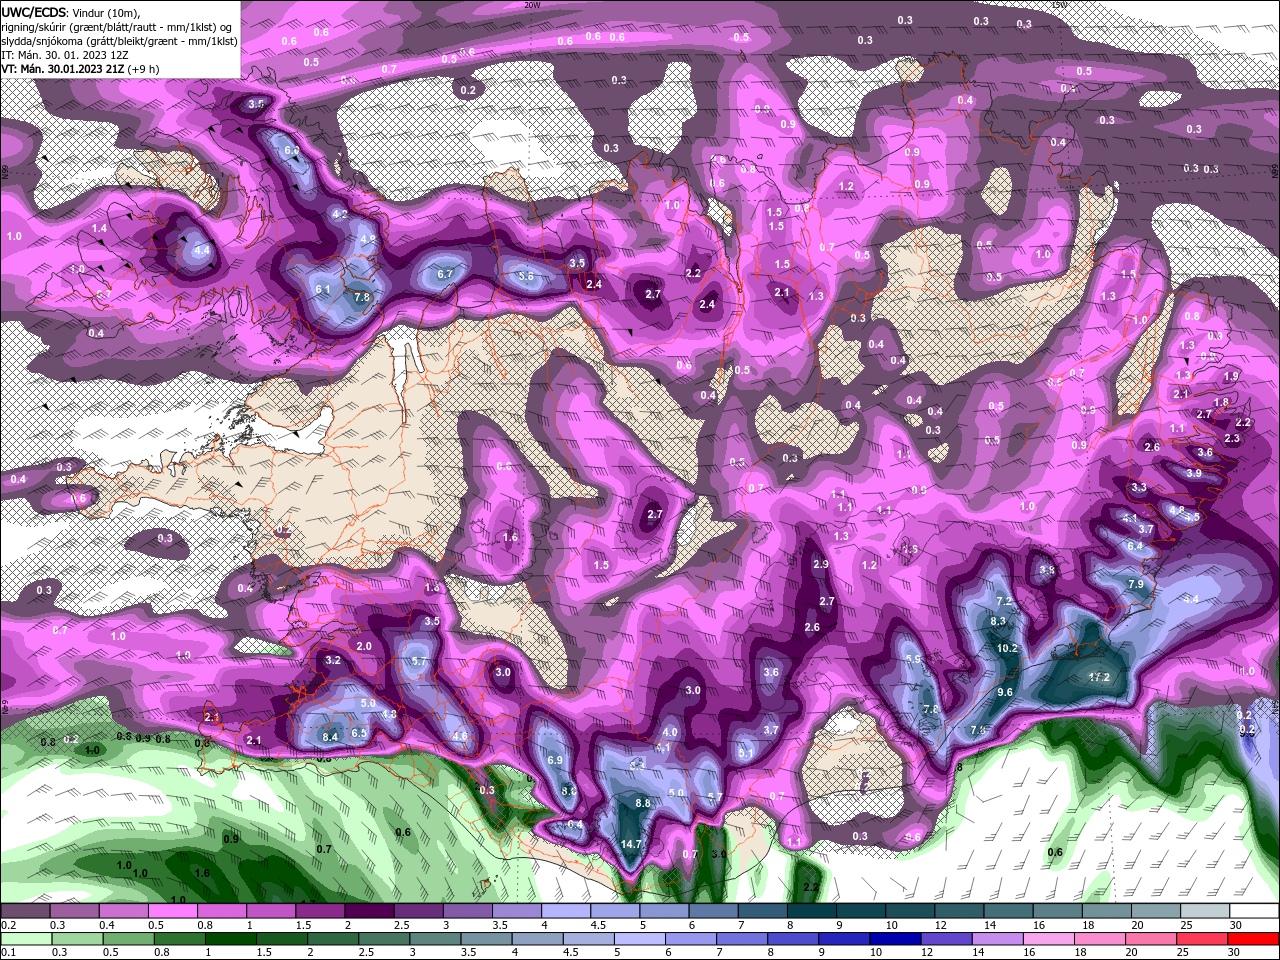Click the 2.3 value on the map
This screenshot has width=1280, height=960.
pos(1232,439)
